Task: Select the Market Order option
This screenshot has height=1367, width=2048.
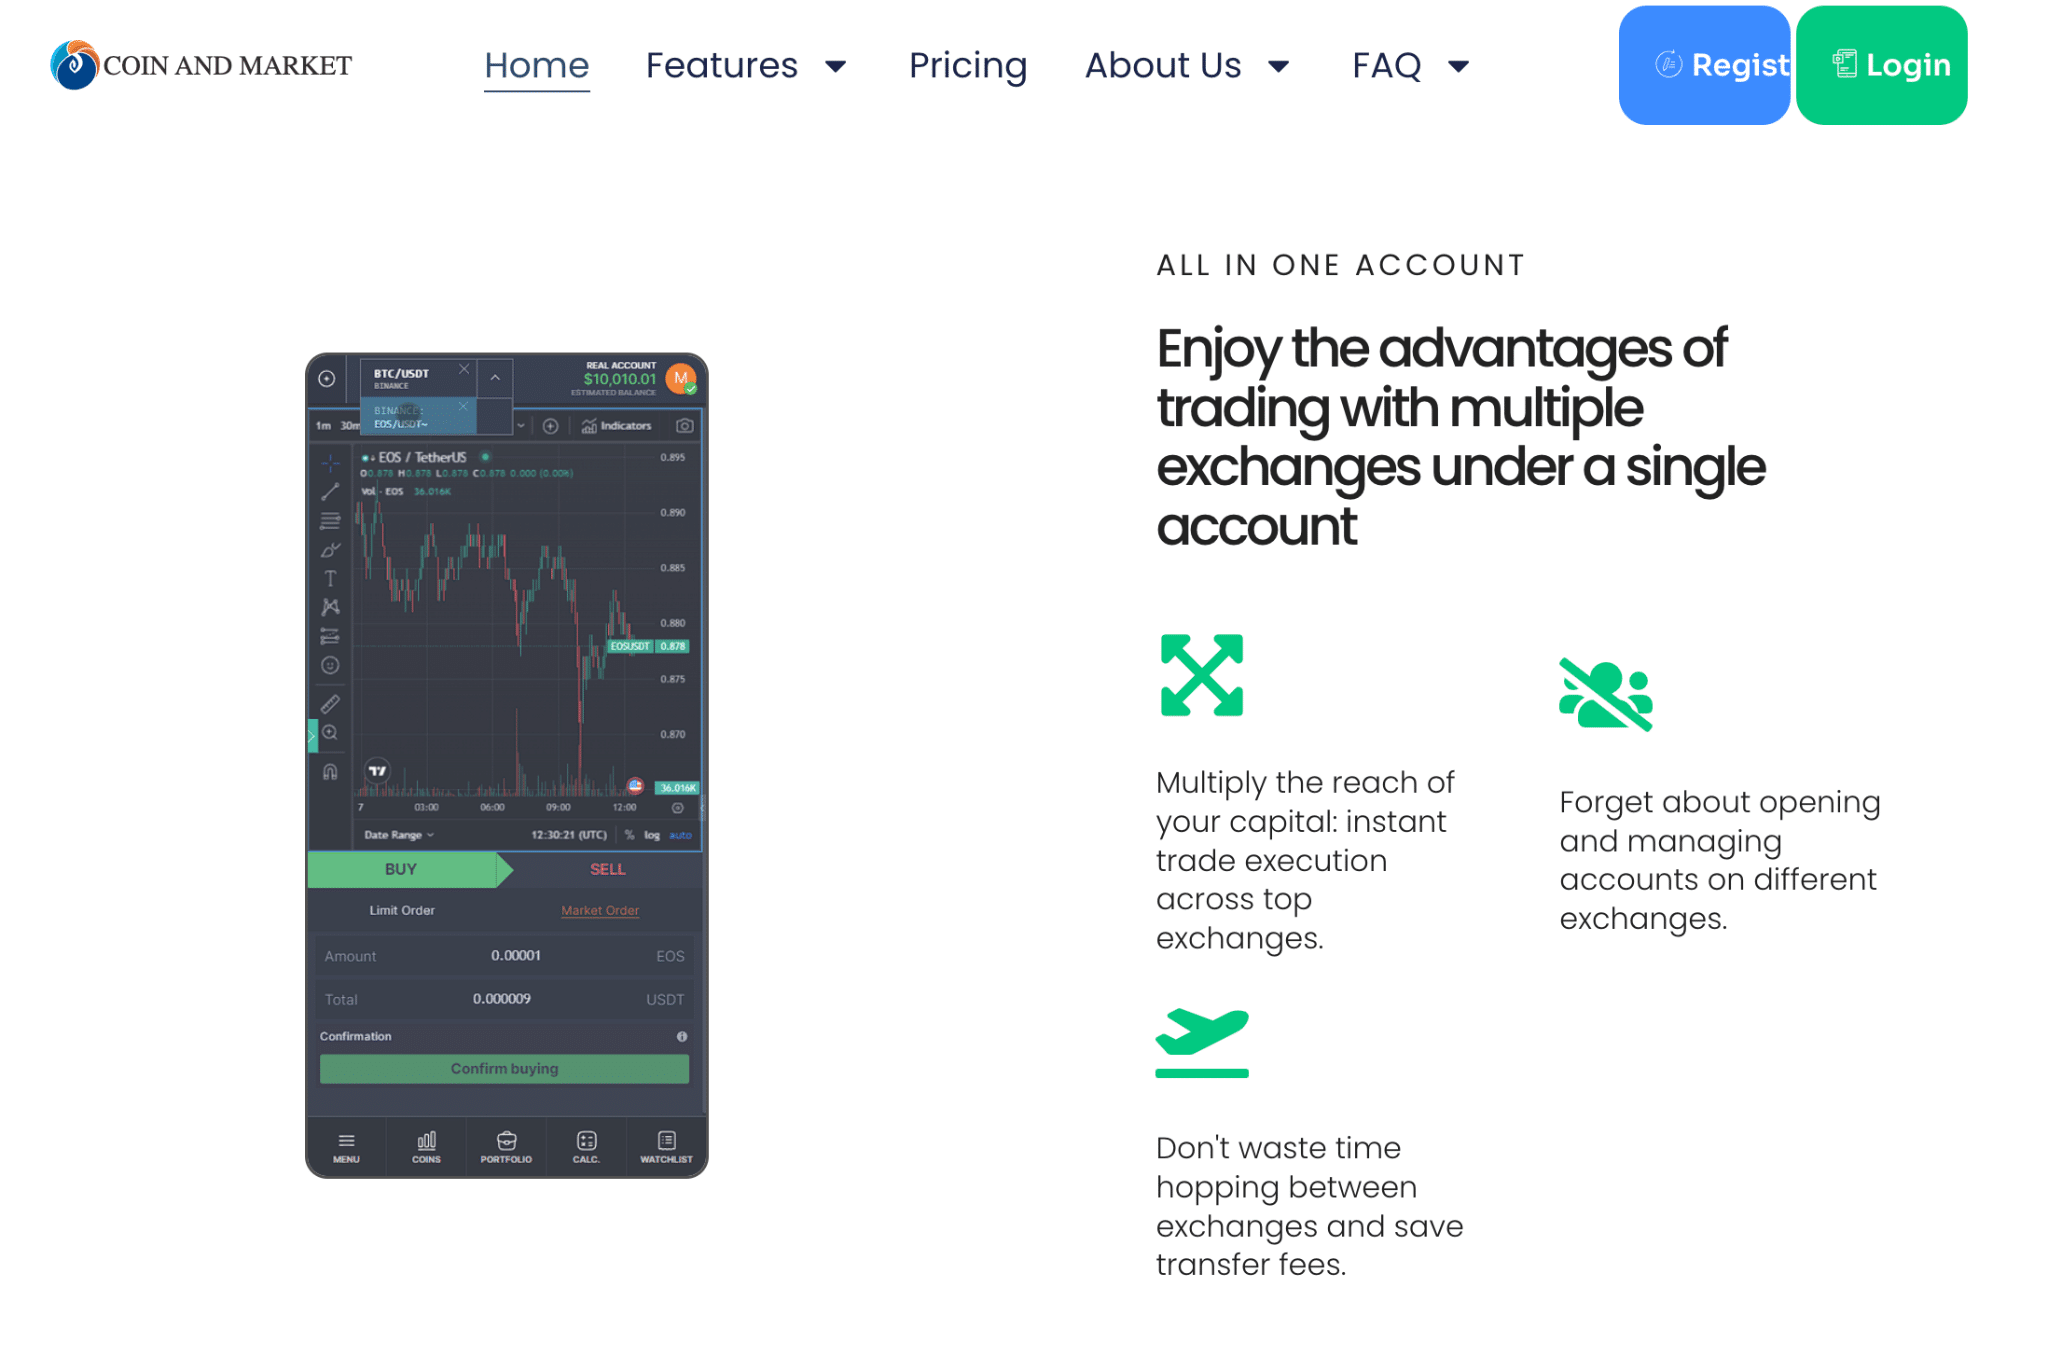Action: click(599, 909)
